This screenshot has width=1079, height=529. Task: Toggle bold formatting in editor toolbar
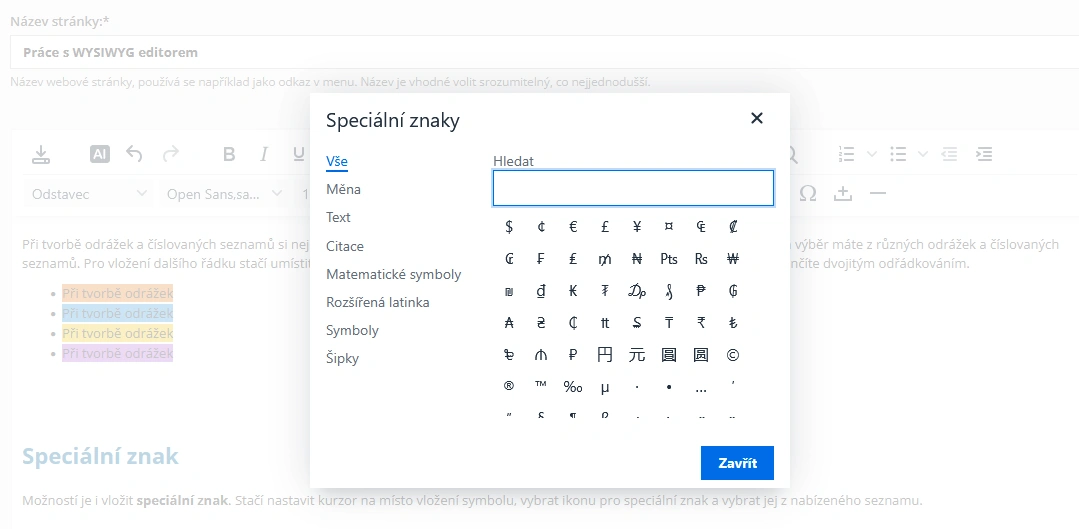click(229, 154)
